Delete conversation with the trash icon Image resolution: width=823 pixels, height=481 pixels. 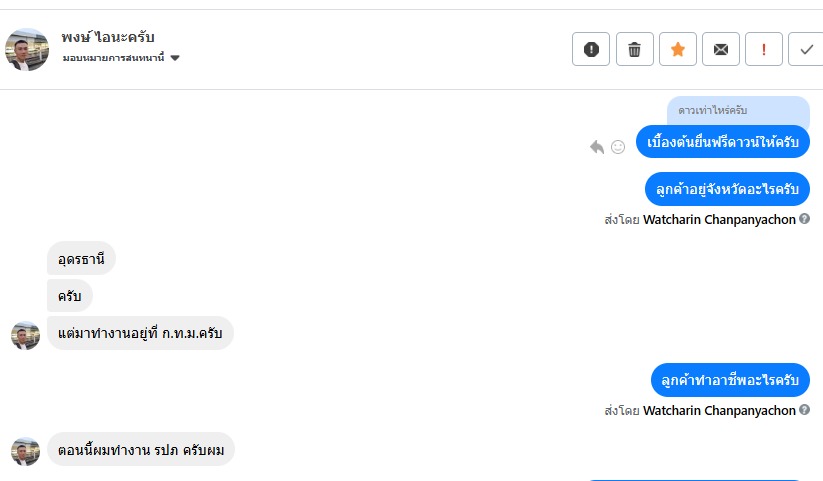(634, 49)
